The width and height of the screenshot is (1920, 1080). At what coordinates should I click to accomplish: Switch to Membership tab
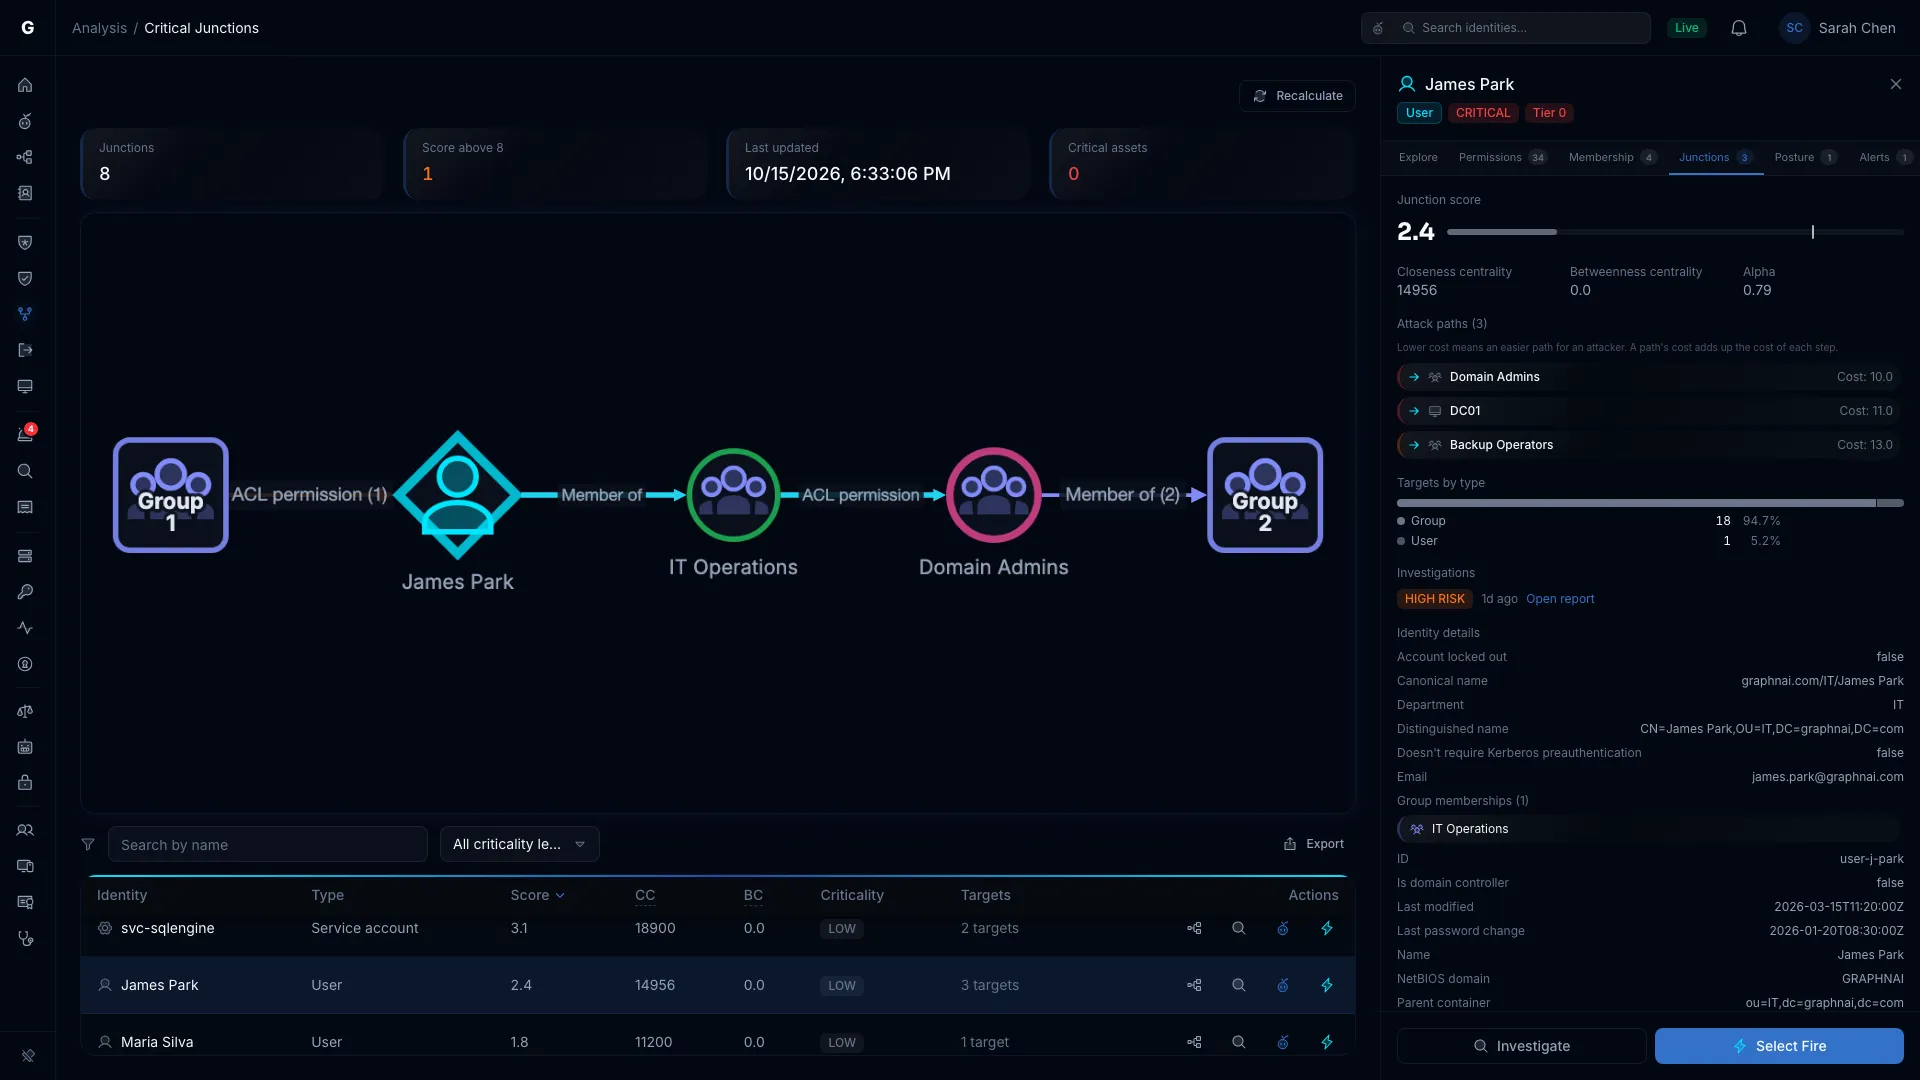coord(1612,157)
